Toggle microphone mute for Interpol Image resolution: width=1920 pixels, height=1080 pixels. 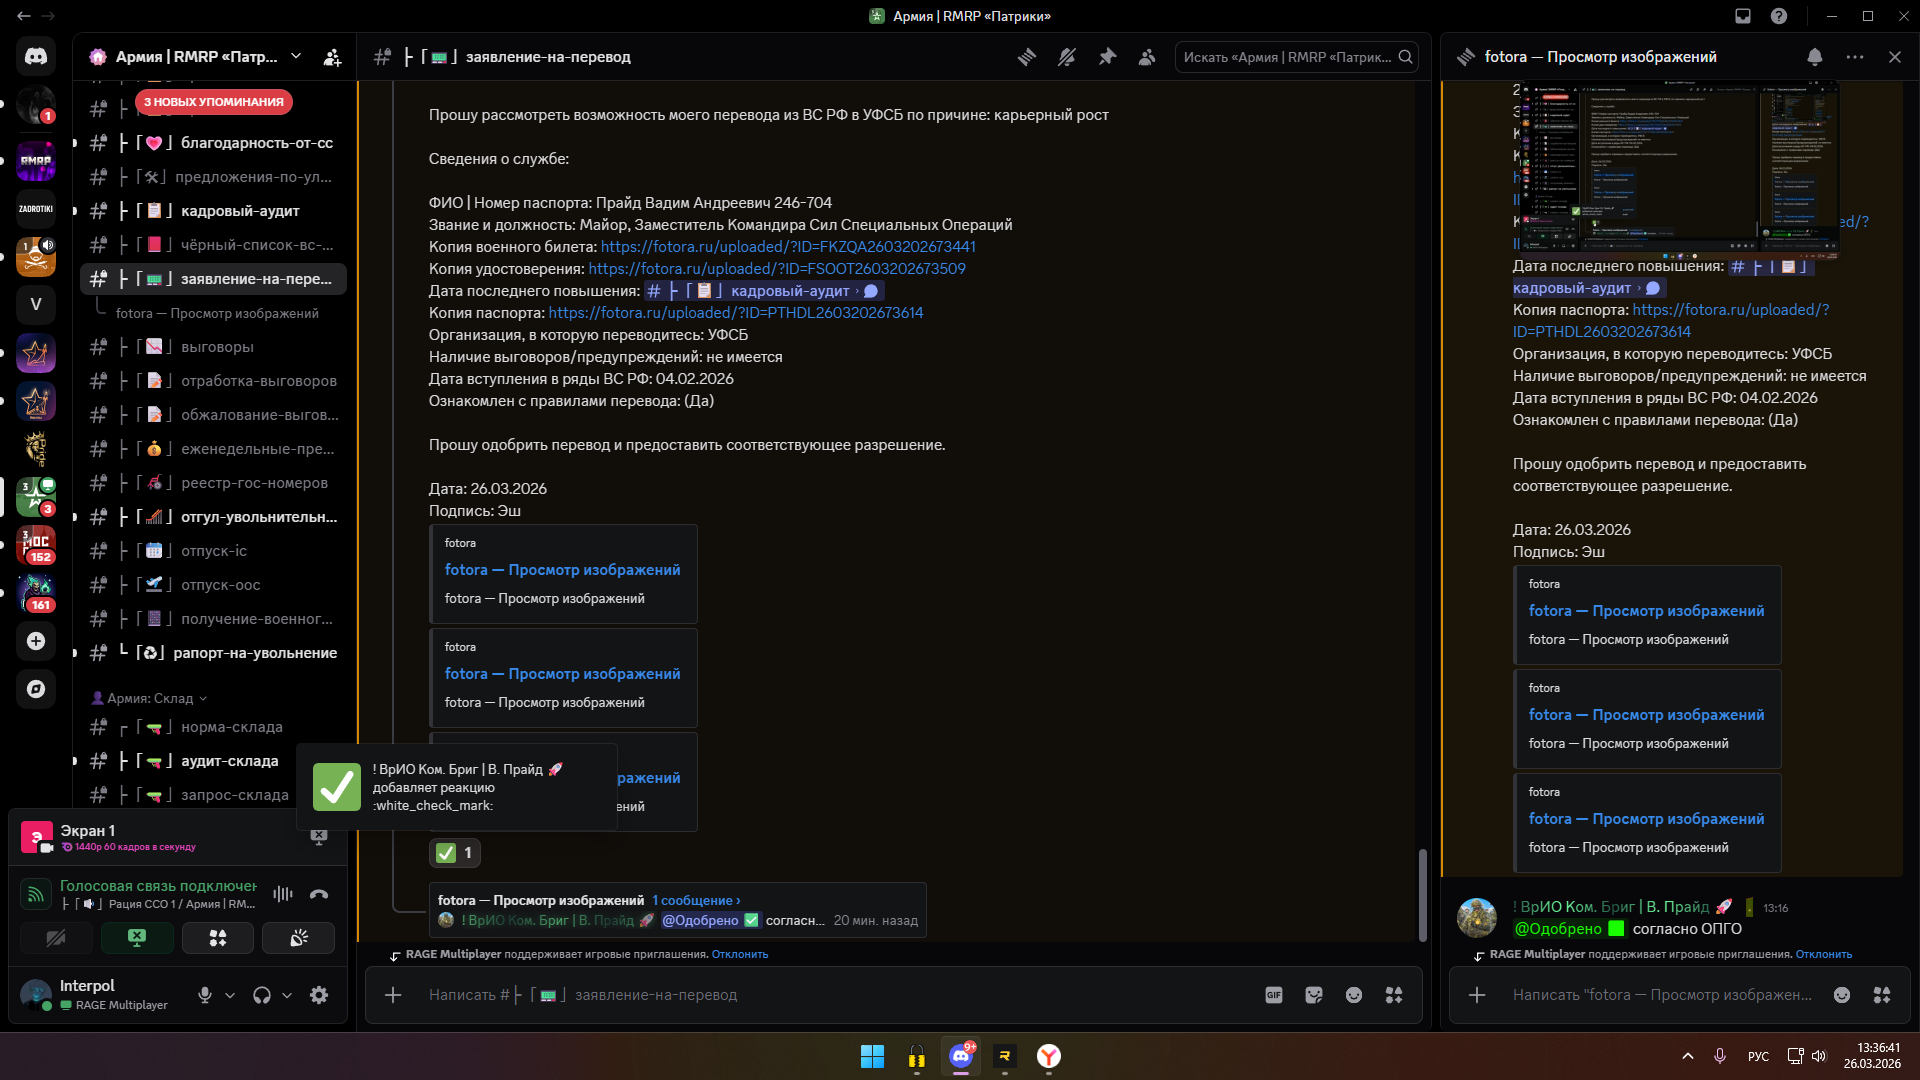pyautogui.click(x=205, y=995)
